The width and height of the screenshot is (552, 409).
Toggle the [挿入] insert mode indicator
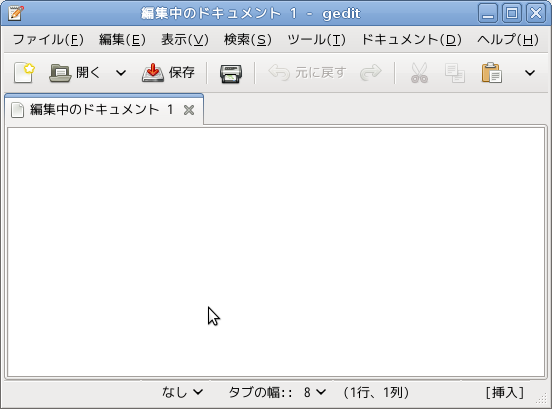coord(505,392)
